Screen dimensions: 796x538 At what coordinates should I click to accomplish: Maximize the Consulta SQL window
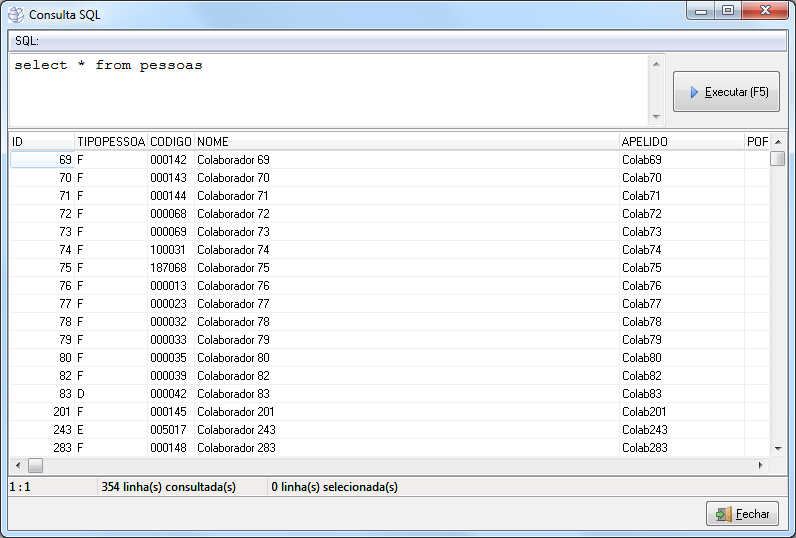click(x=727, y=11)
